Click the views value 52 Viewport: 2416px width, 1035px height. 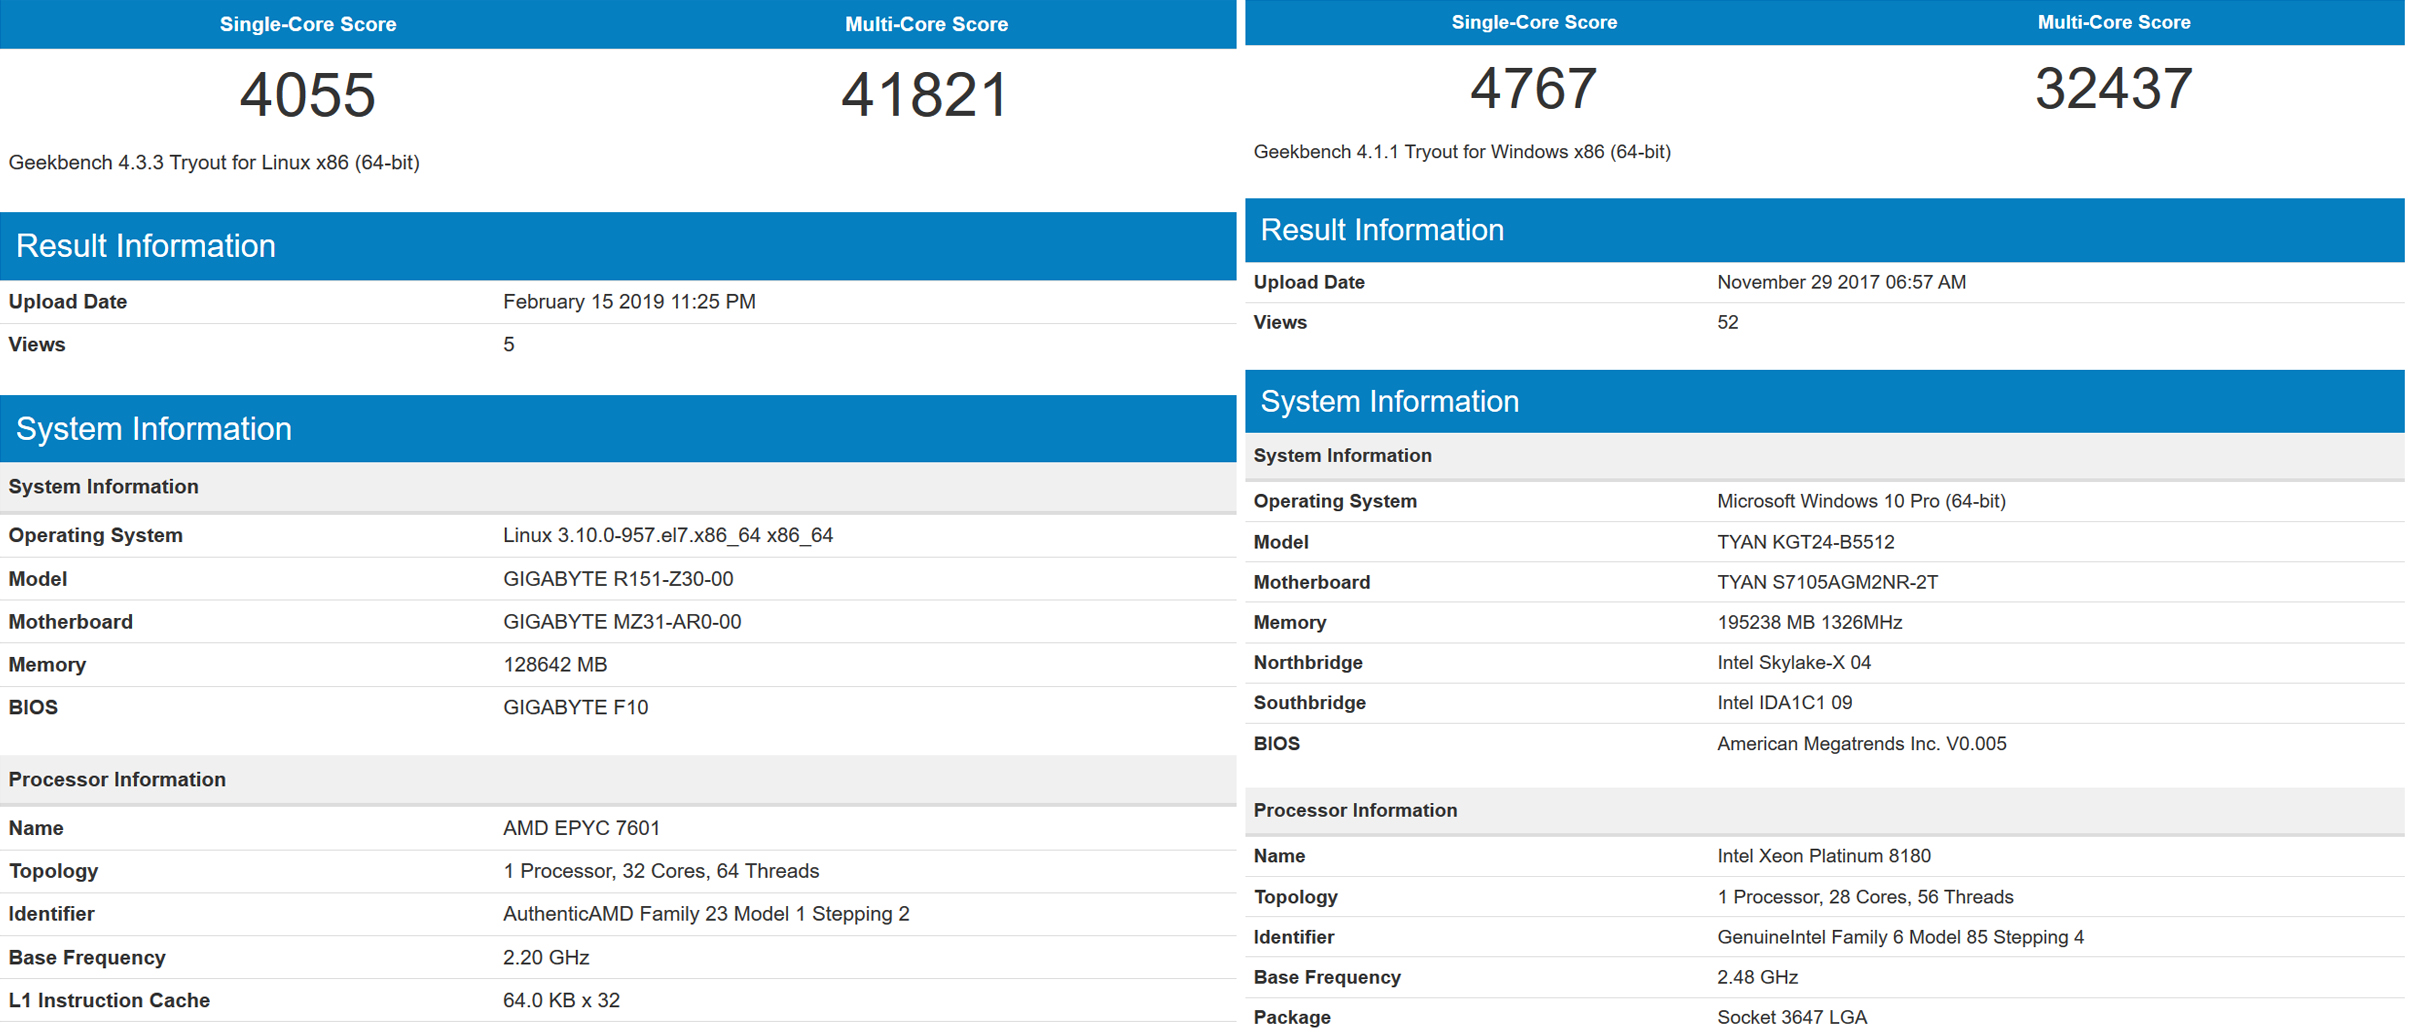pyautogui.click(x=1727, y=323)
